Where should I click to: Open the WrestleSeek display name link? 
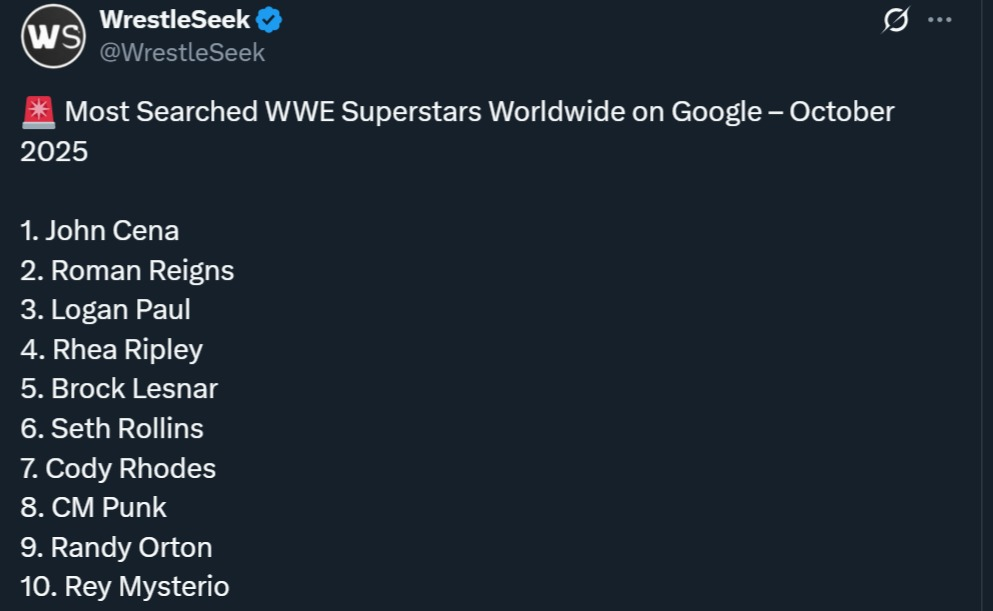tap(175, 19)
